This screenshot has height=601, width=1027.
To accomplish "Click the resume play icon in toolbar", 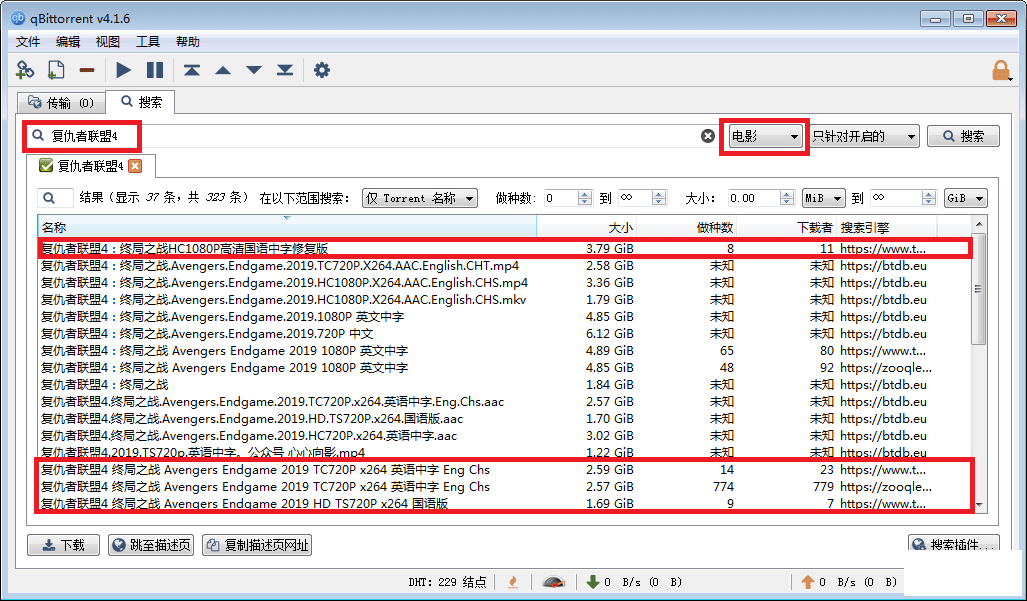I will point(123,70).
